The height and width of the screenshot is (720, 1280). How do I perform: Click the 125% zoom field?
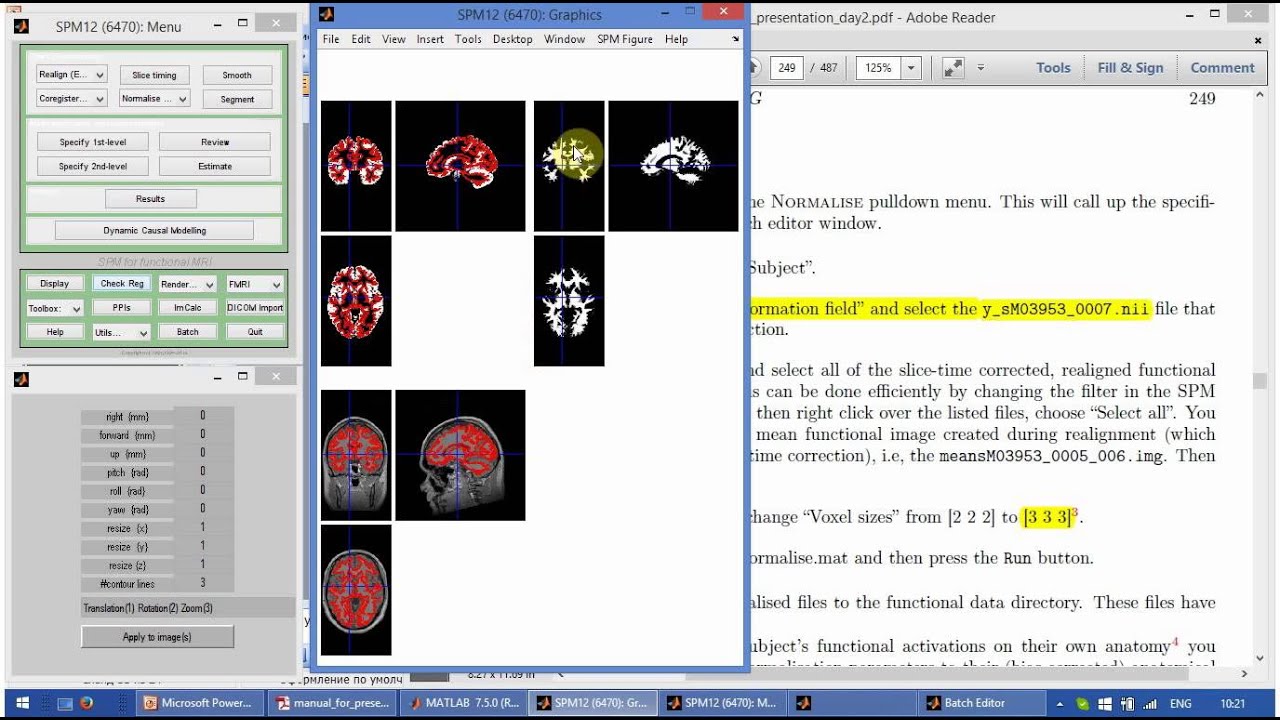878,68
